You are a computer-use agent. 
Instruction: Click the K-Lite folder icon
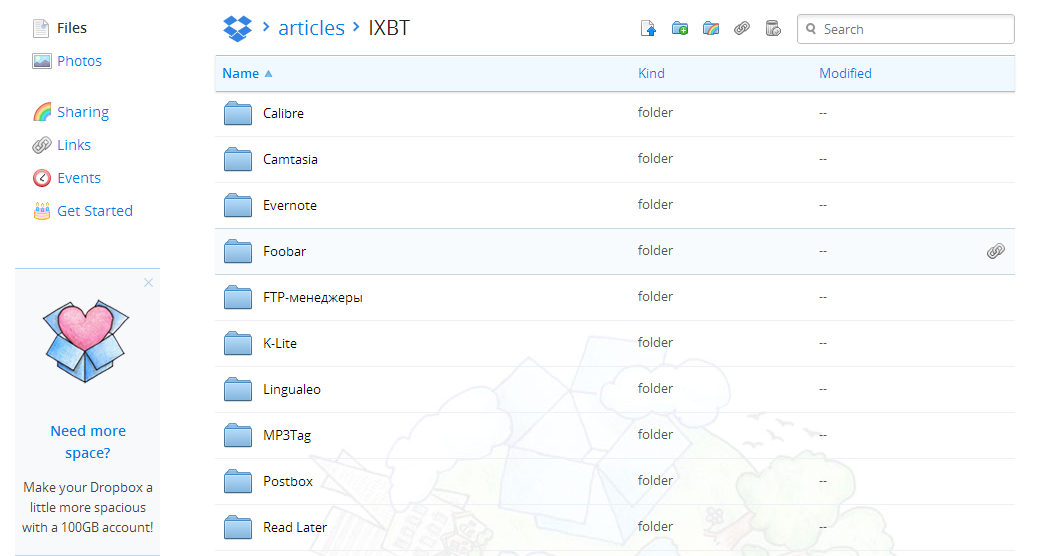238,344
